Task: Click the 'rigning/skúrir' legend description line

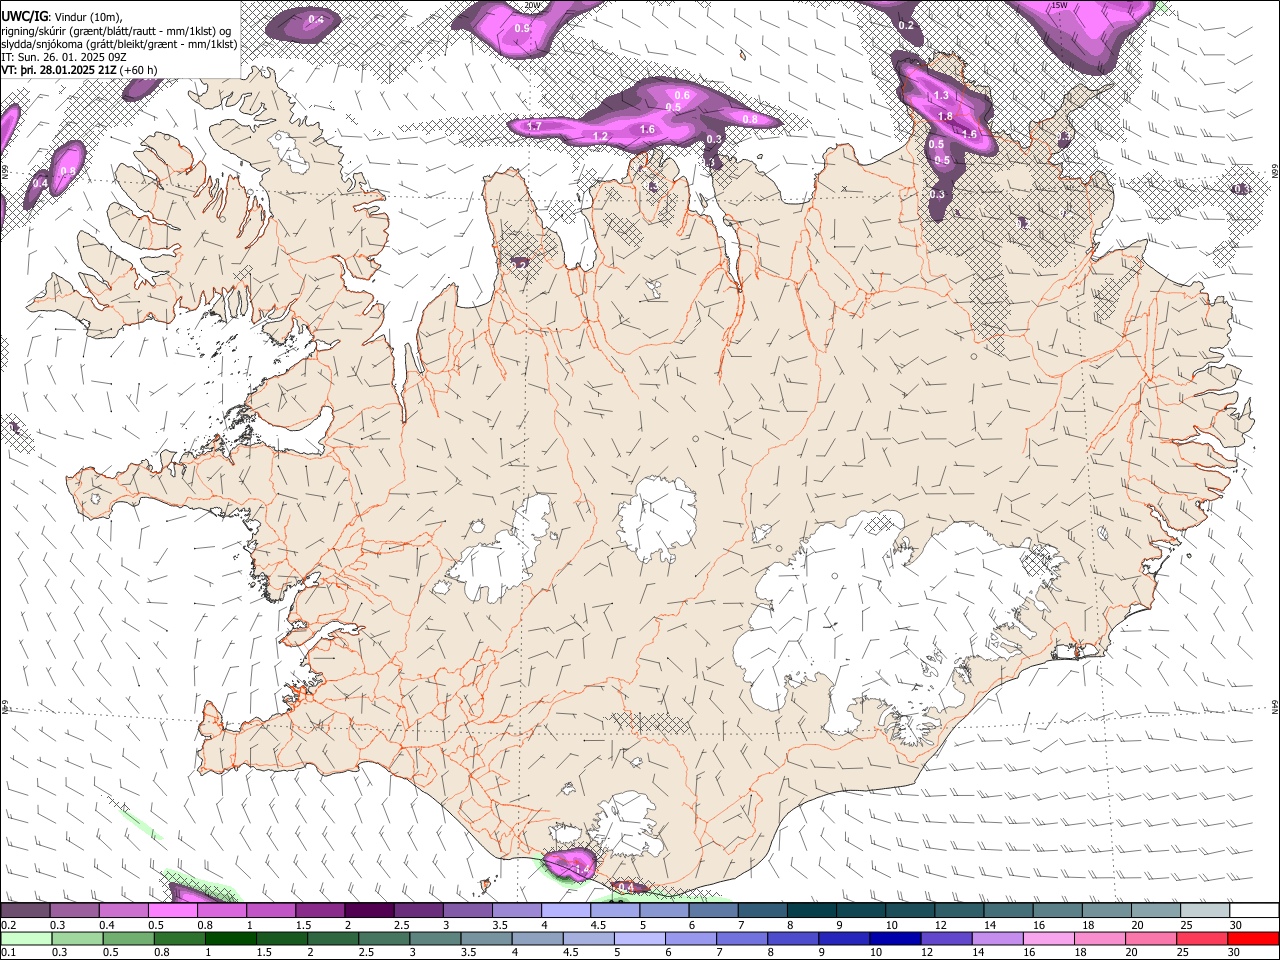Action: [116, 31]
